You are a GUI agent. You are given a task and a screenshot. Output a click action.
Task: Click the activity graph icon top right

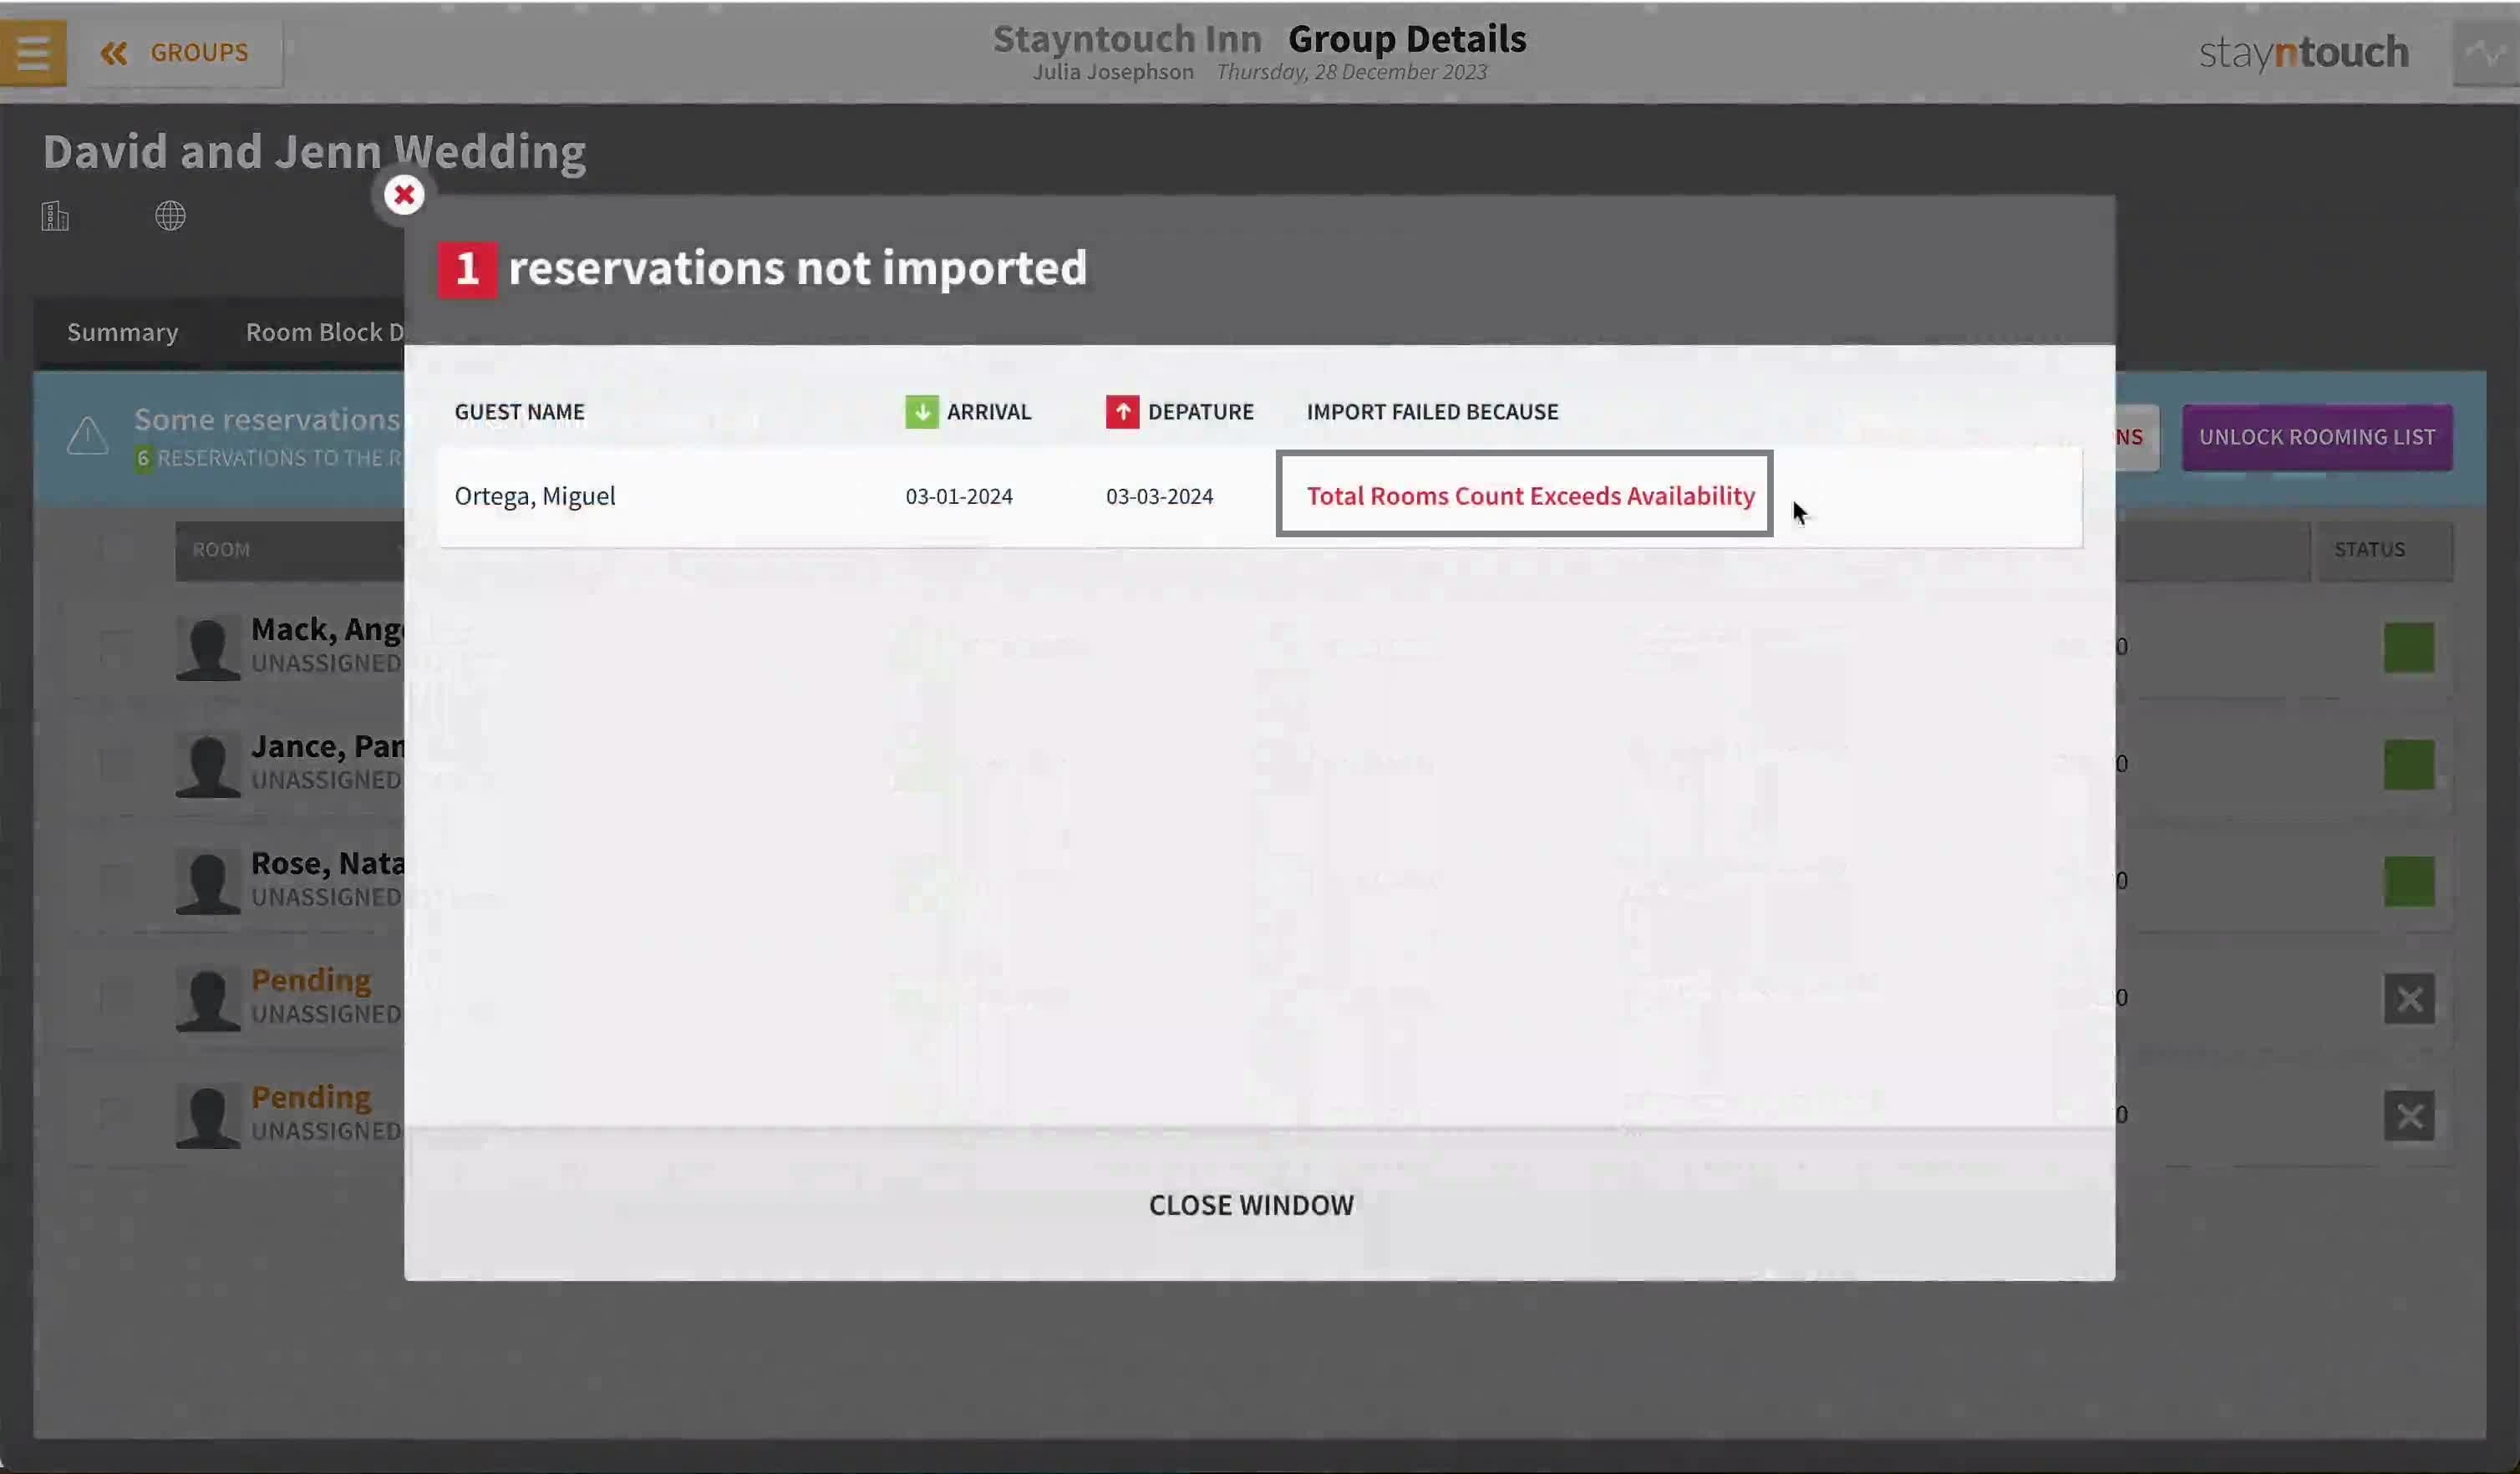[x=2485, y=53]
